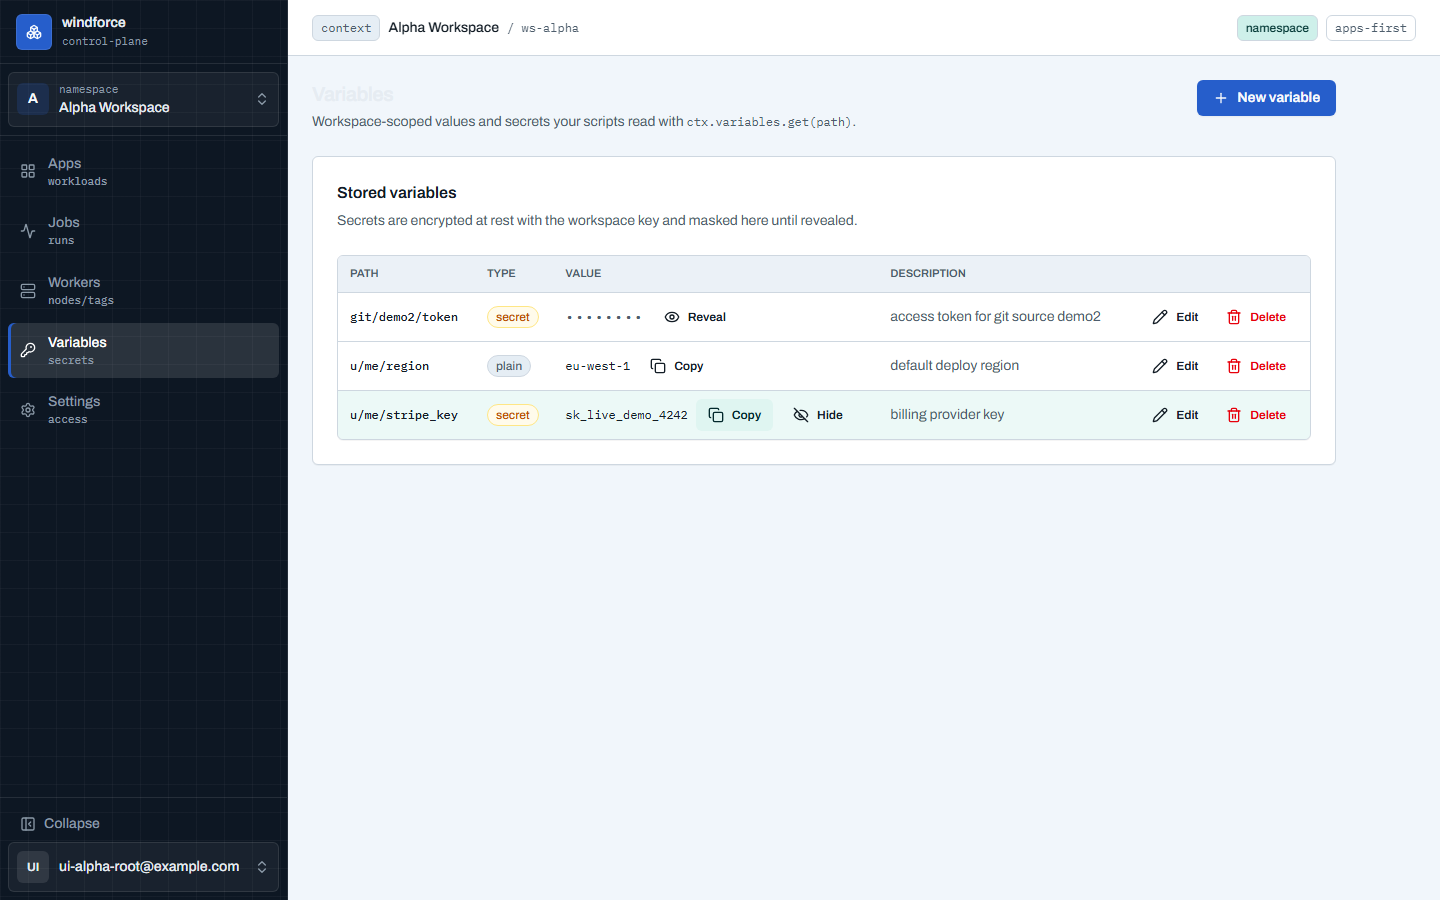1440x900 pixels.
Task: Click pencil icon for git/demo2/token
Action: pyautogui.click(x=1160, y=317)
